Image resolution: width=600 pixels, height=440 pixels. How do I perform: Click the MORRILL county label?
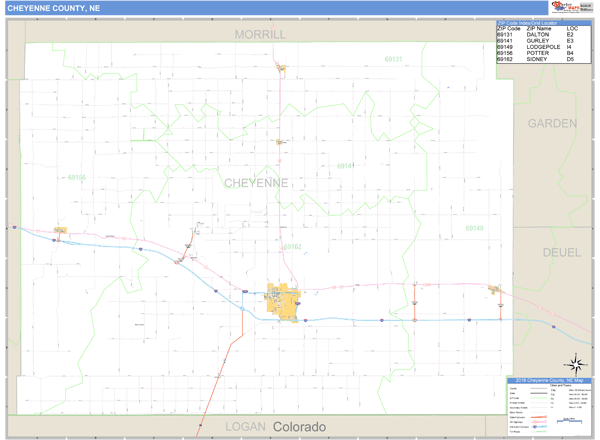click(260, 34)
